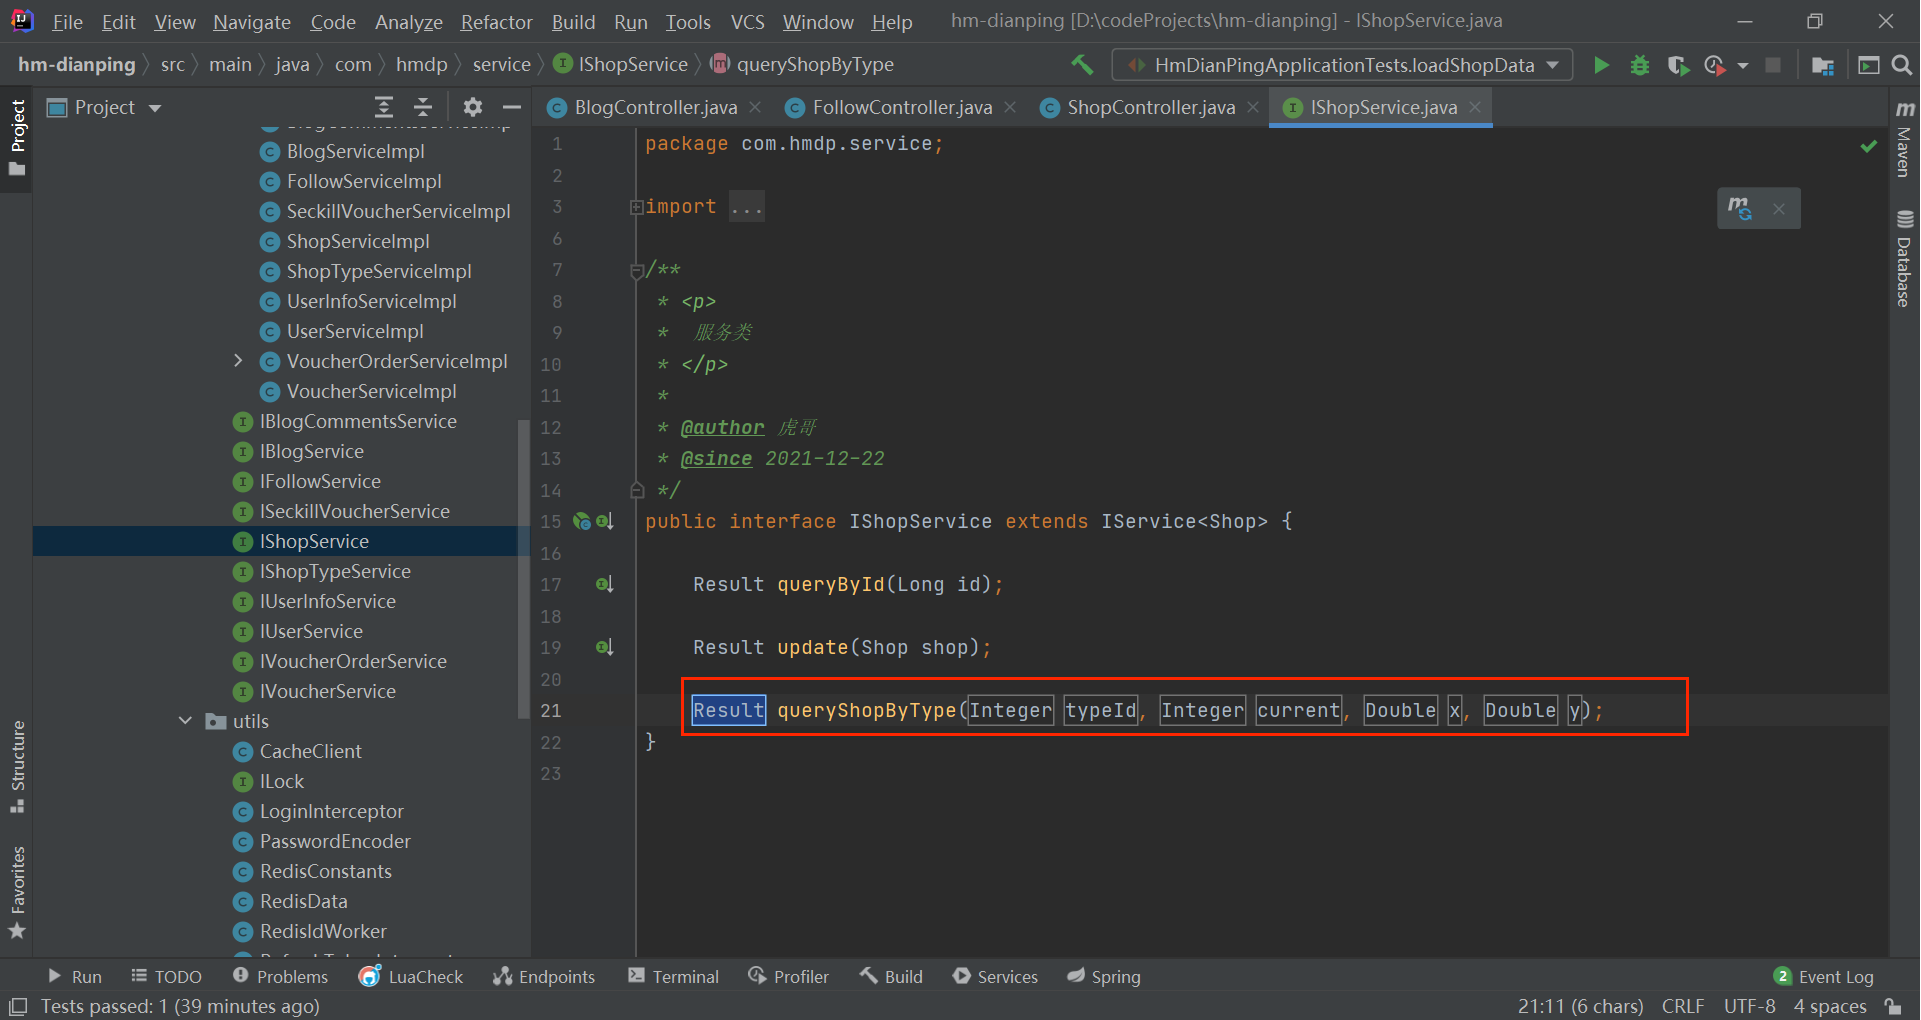
Task: Dismiss the Maven changes popup
Action: [x=1779, y=209]
